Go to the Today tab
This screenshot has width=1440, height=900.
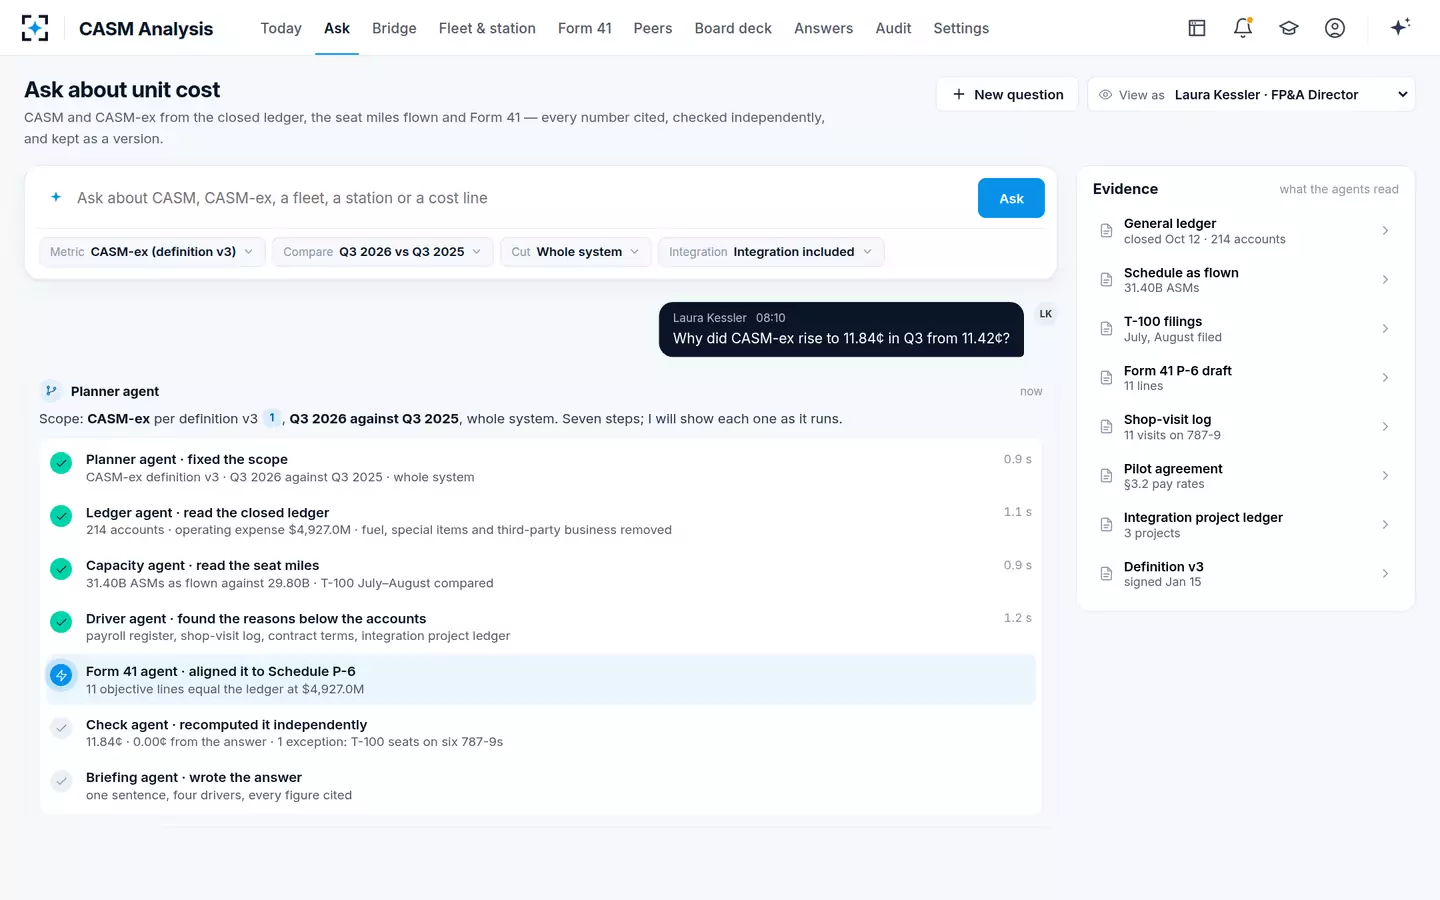coord(281,28)
